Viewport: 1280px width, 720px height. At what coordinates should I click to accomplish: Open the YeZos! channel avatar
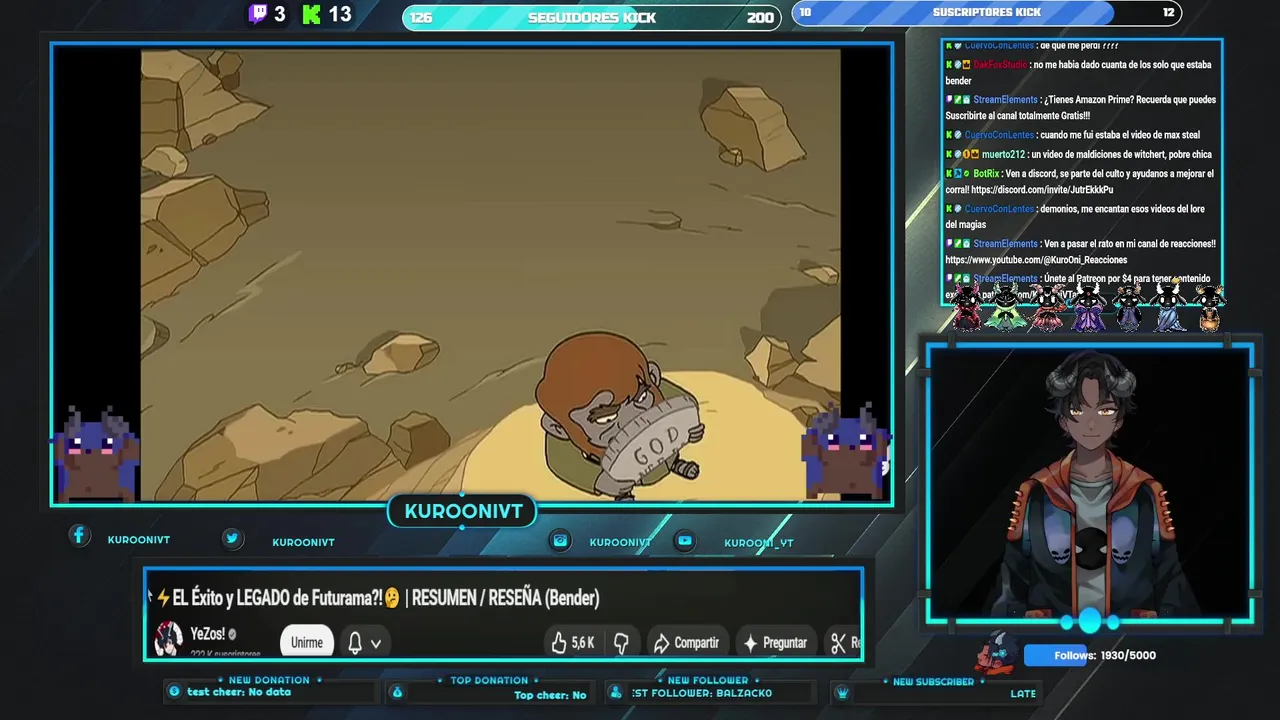[x=168, y=637]
